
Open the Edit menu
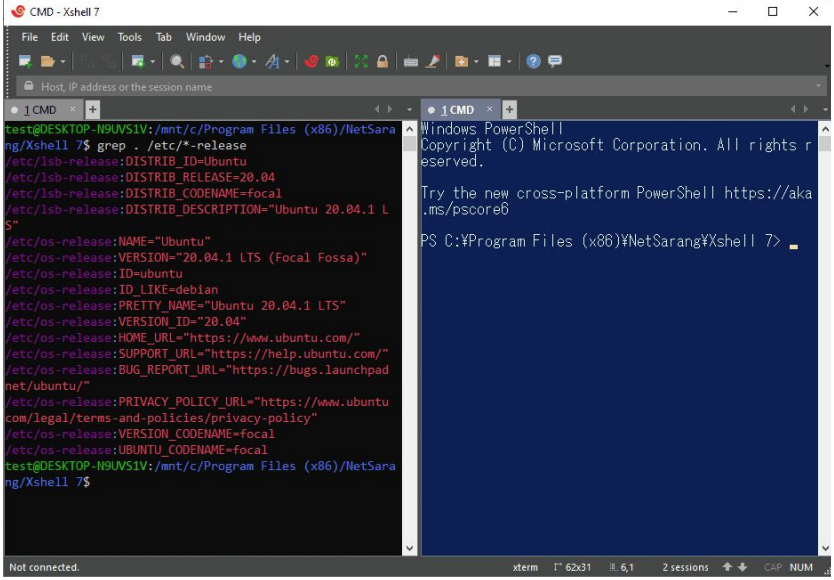click(60, 37)
